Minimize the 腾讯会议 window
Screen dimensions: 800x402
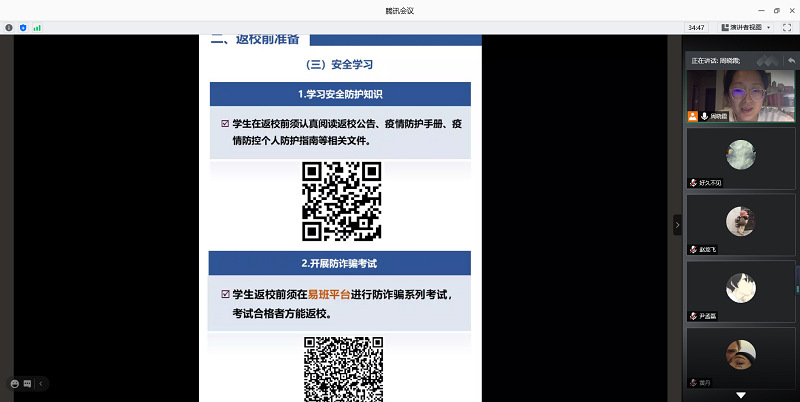[x=761, y=11]
